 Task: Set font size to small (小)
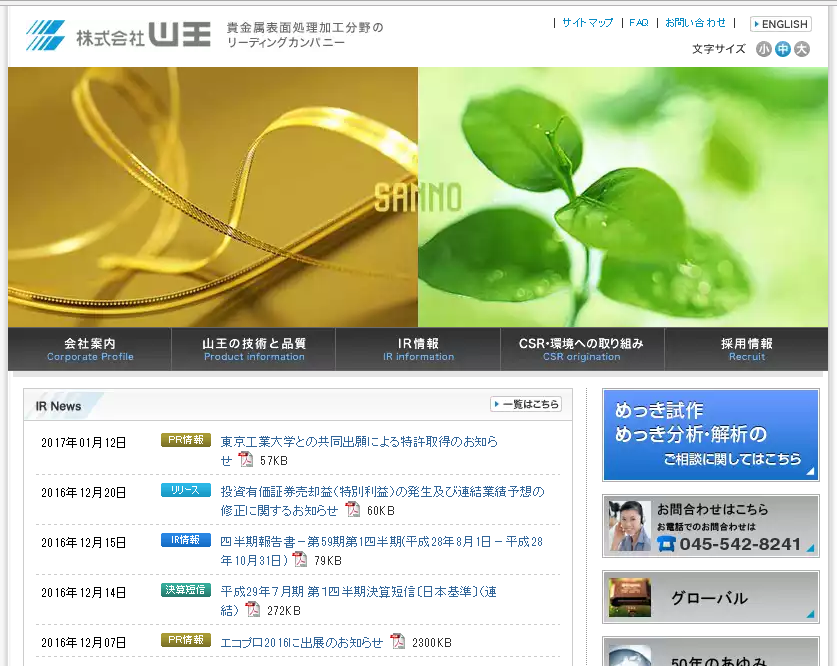click(764, 49)
